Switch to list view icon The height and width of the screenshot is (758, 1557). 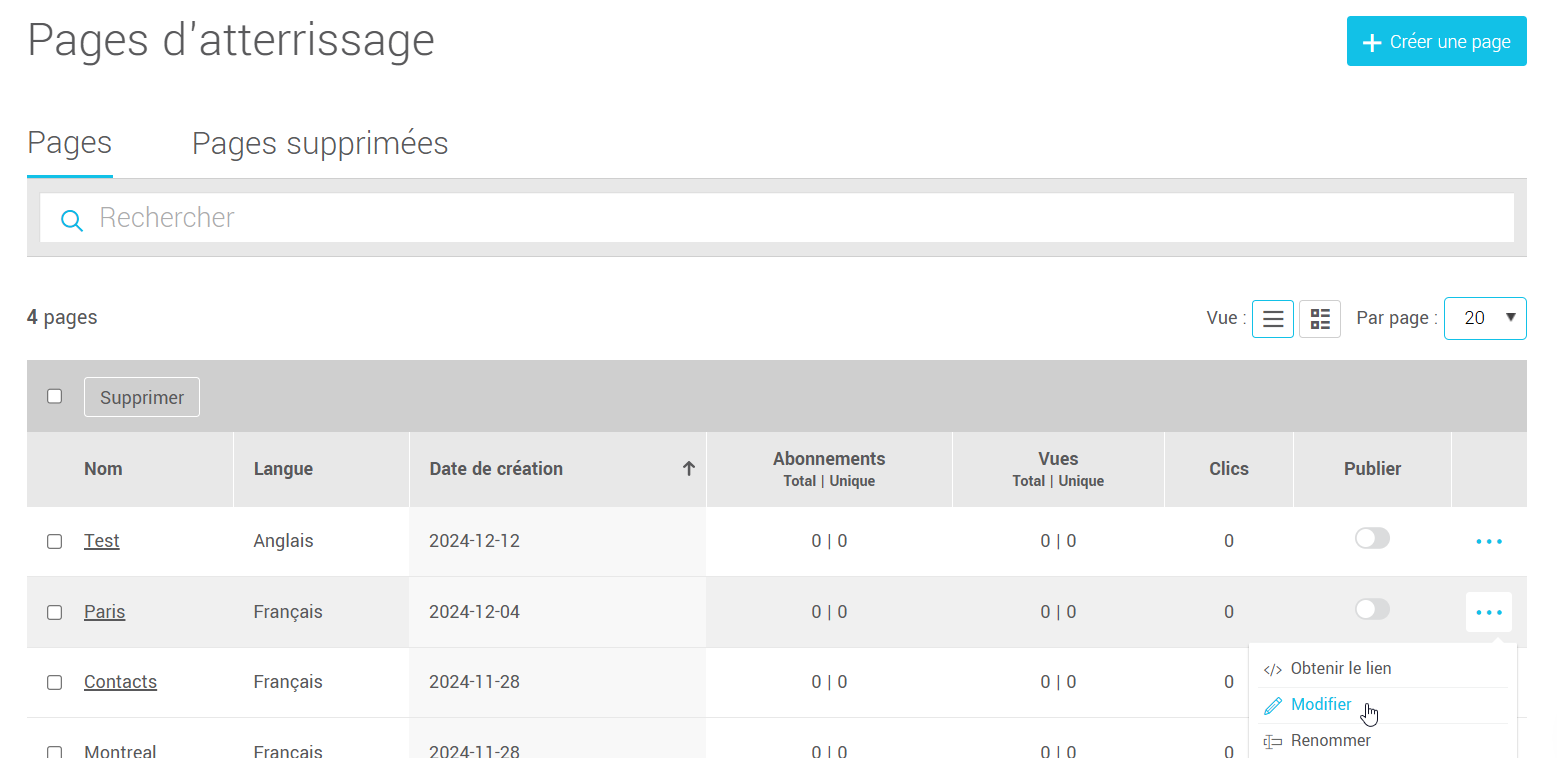coord(1272,319)
